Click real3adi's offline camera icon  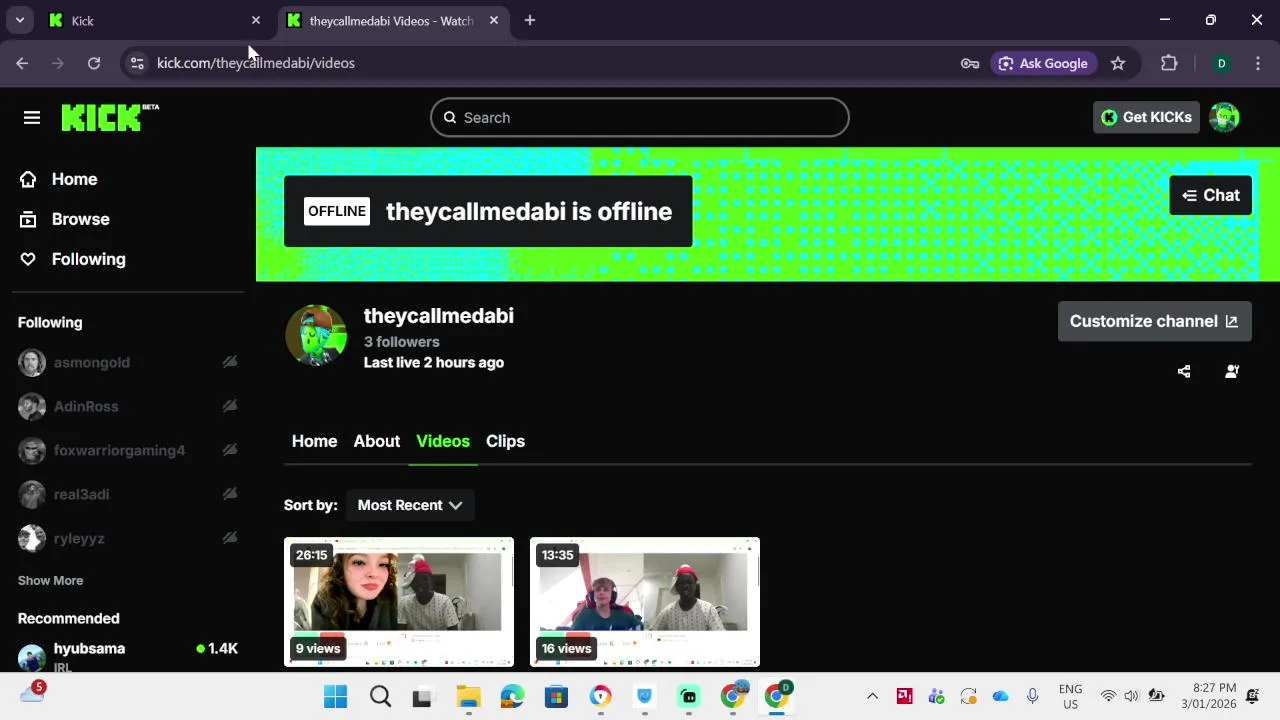230,494
